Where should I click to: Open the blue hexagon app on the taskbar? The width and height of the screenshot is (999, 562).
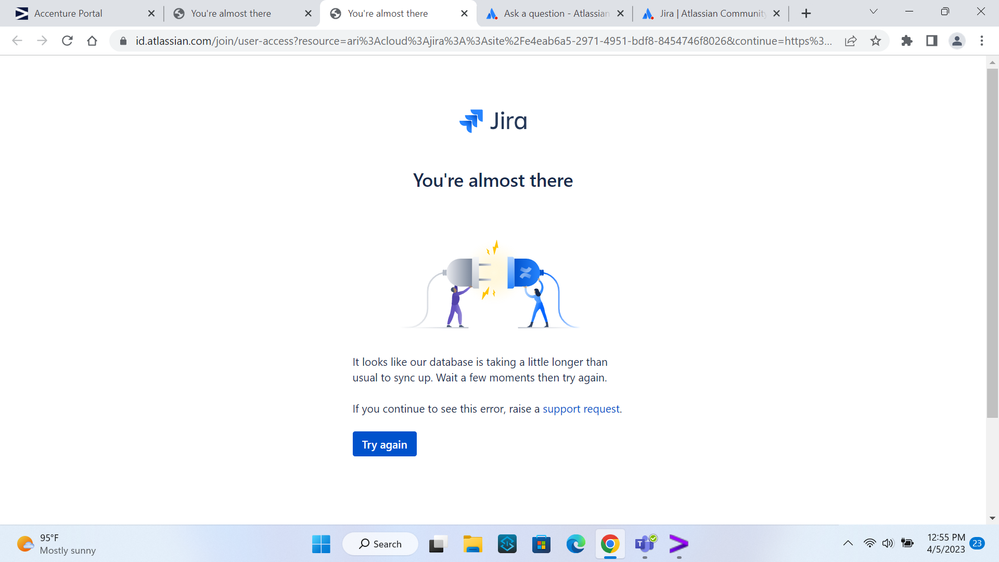click(x=507, y=544)
